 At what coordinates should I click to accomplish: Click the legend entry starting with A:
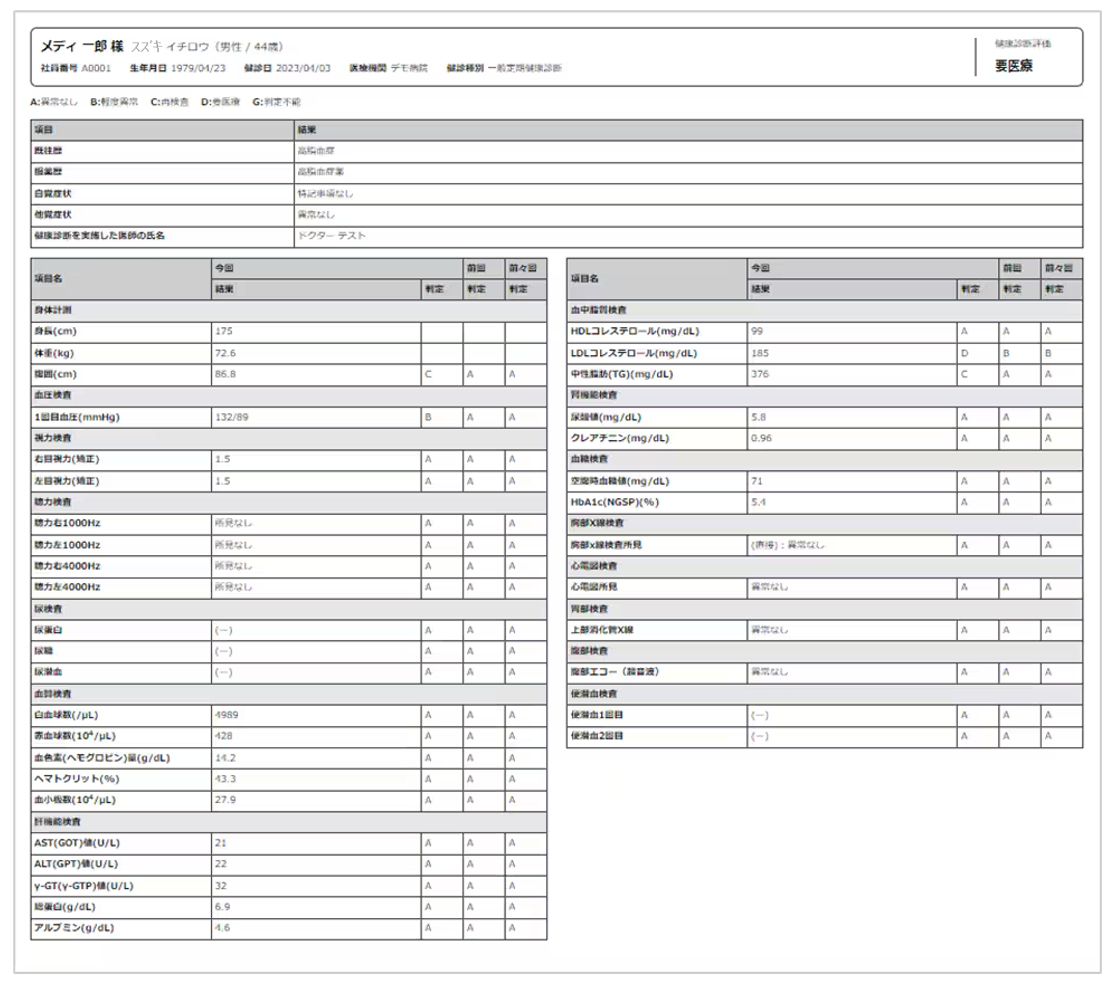54,102
